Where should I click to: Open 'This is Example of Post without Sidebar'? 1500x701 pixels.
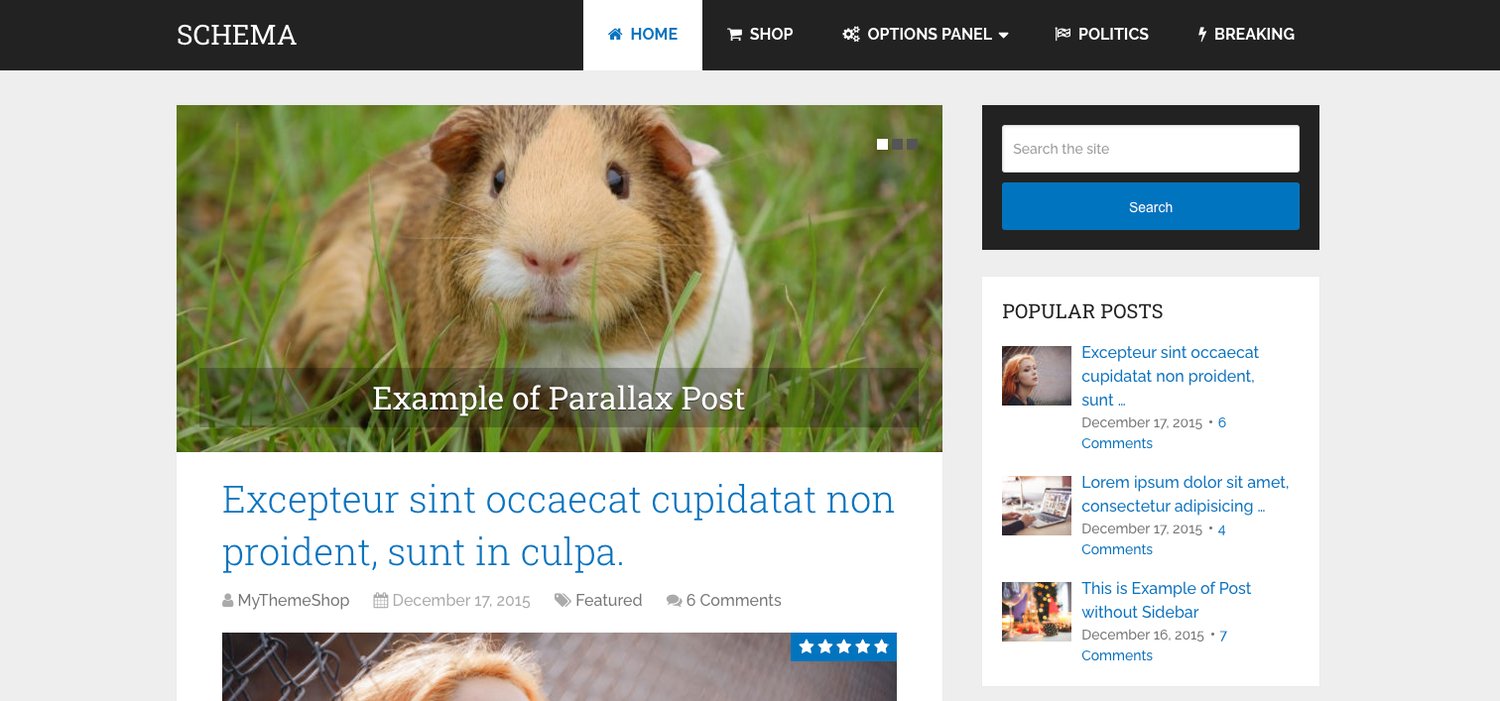point(1166,600)
